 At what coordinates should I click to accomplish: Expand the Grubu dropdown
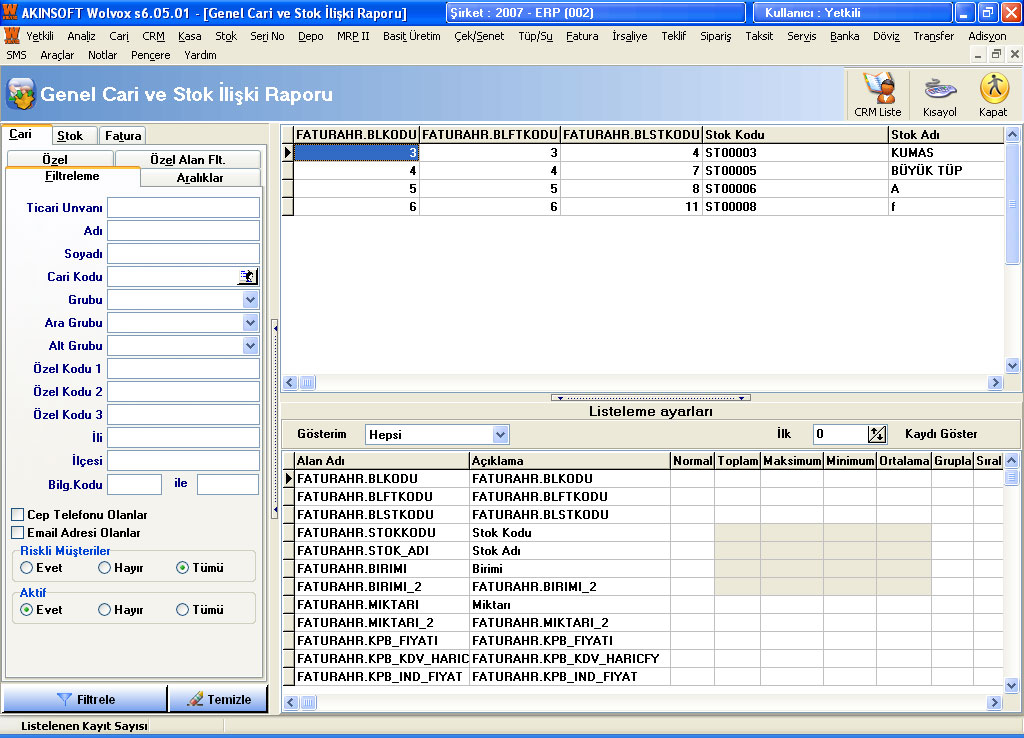(250, 300)
